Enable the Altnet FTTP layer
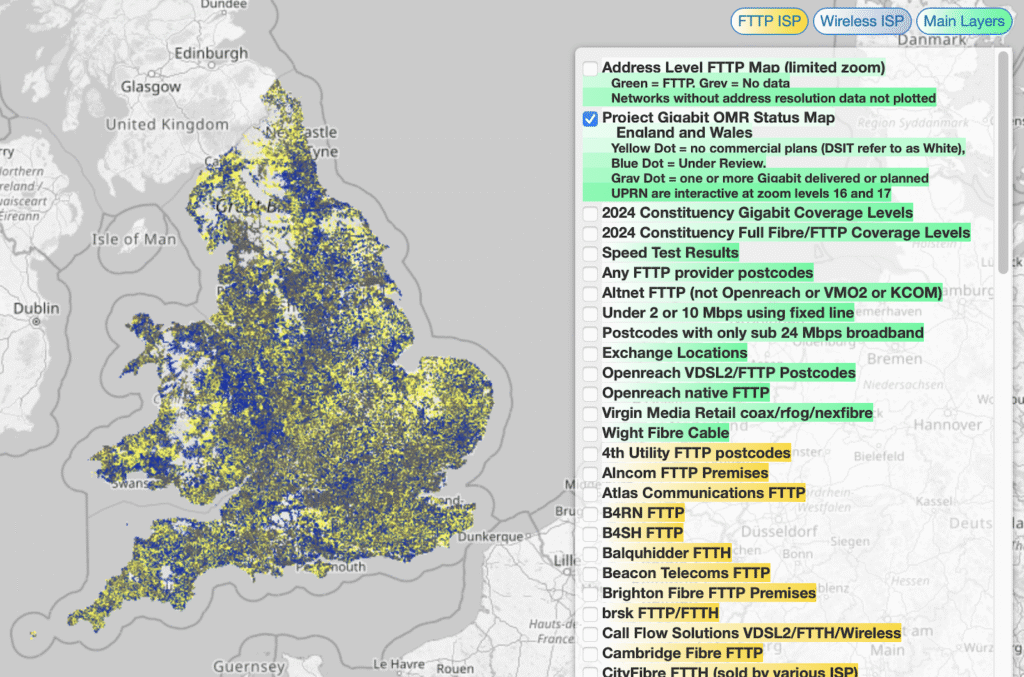This screenshot has width=1024, height=677. [589, 292]
